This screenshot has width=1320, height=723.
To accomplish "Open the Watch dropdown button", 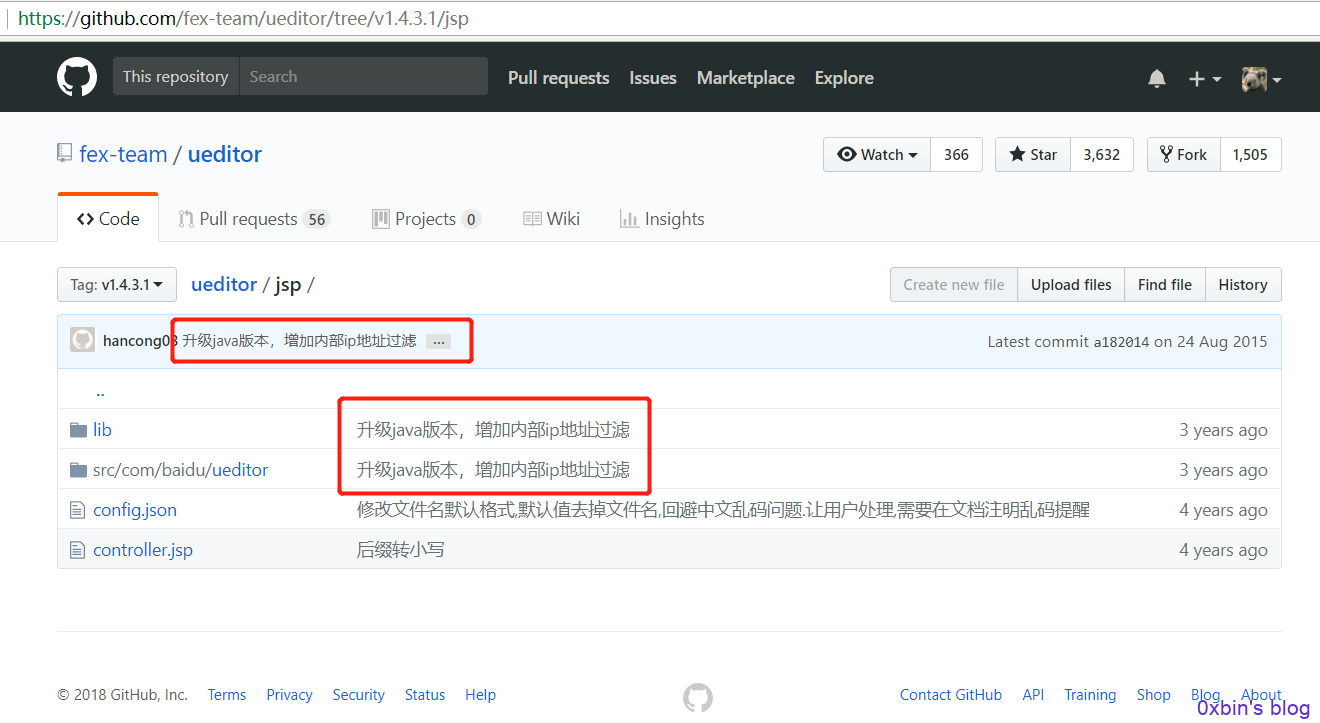I will click(x=877, y=154).
